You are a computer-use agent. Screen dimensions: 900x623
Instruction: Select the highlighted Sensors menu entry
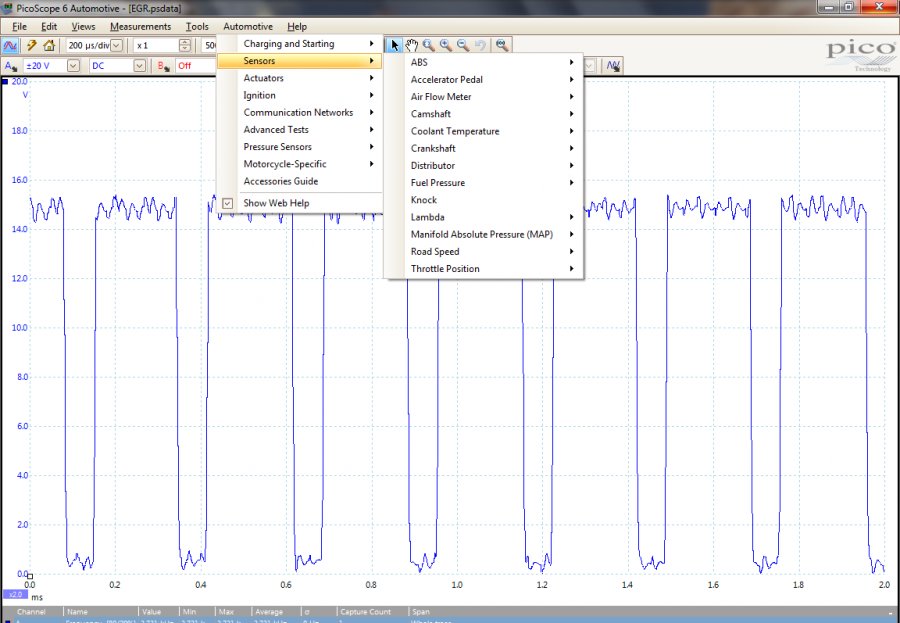point(300,61)
